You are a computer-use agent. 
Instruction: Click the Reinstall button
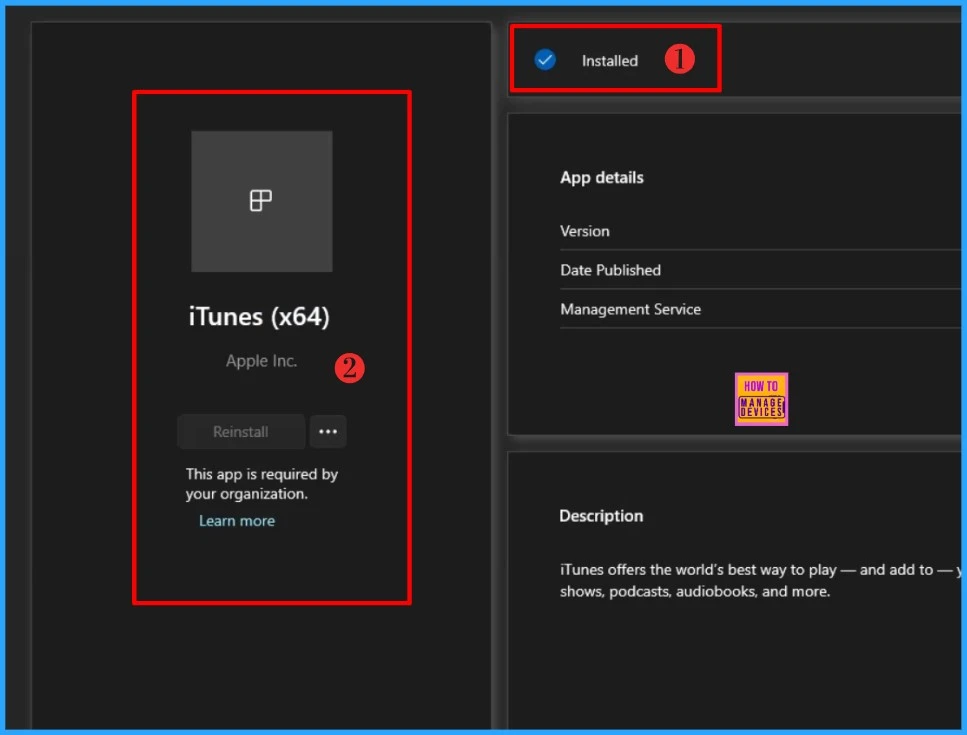click(241, 432)
